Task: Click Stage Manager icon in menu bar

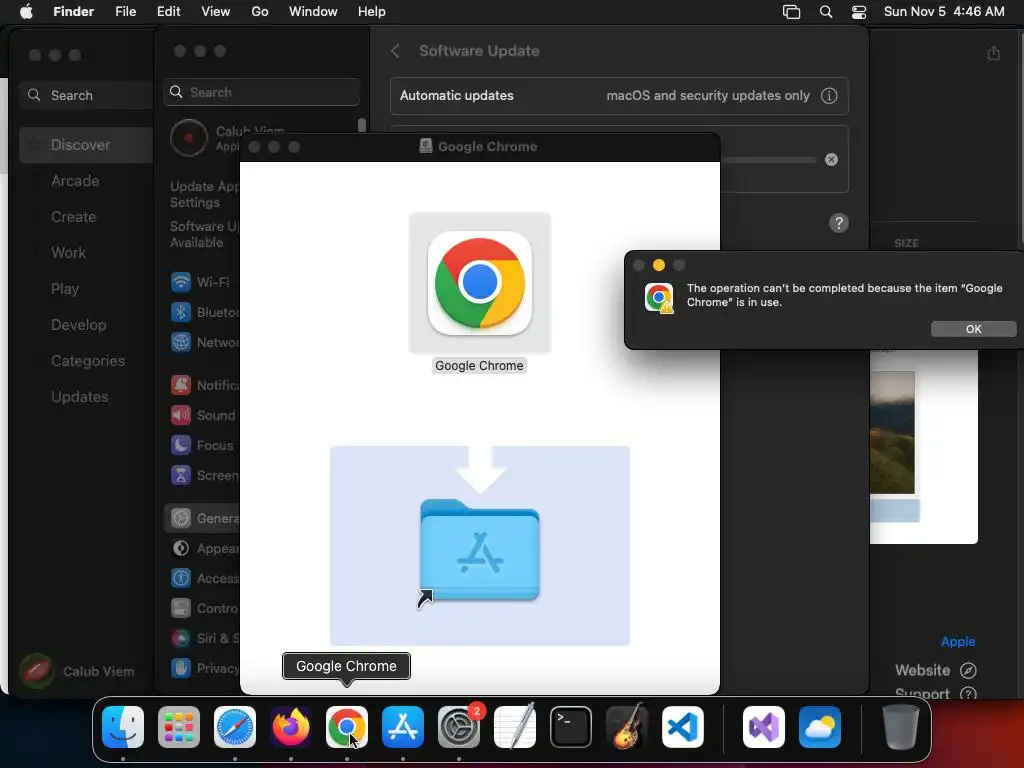Action: click(792, 12)
